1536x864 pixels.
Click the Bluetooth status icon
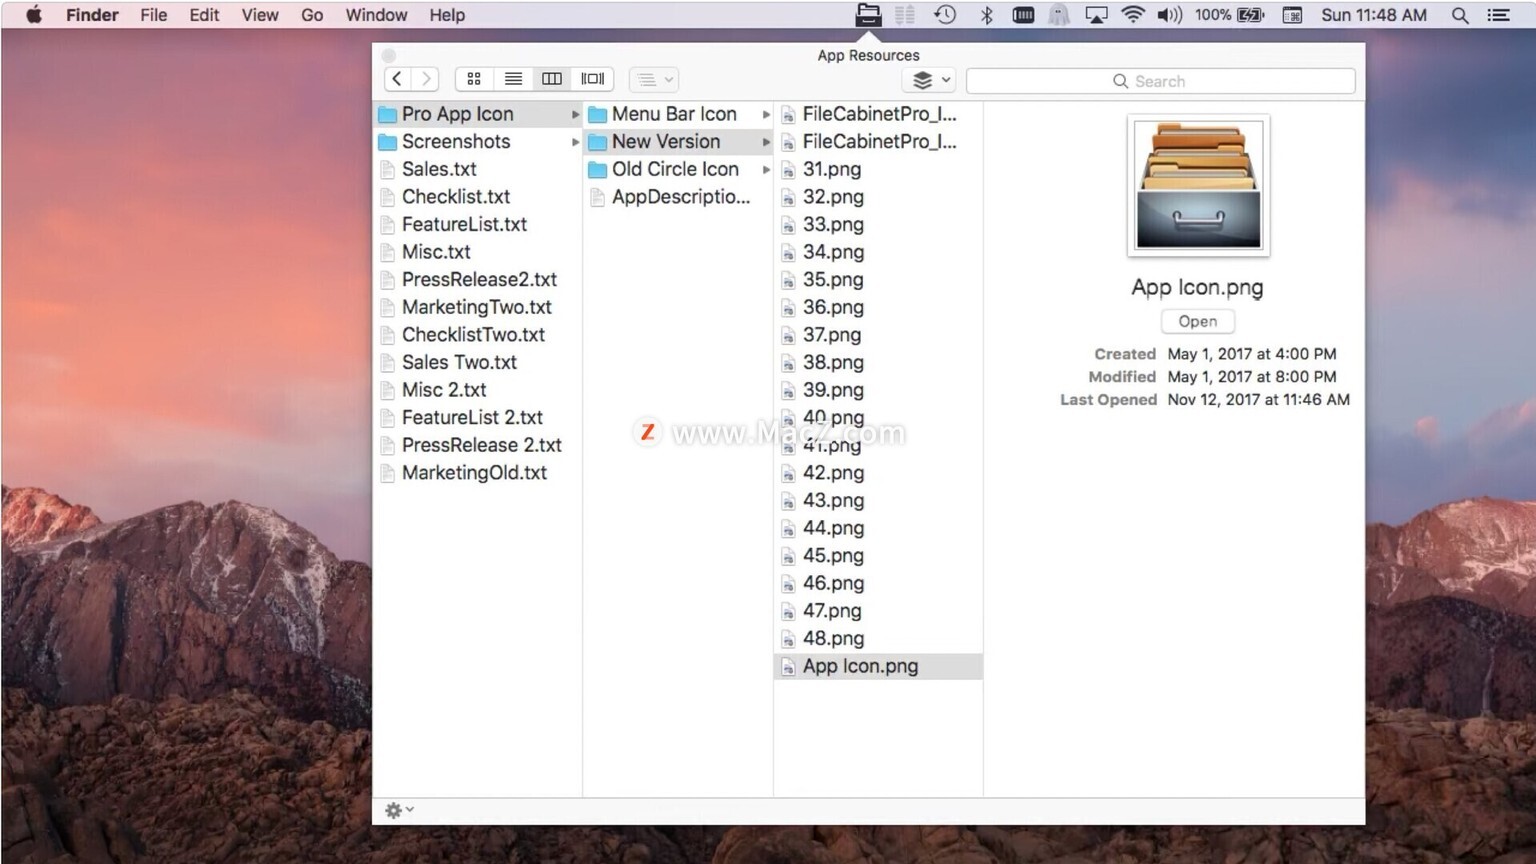point(986,15)
